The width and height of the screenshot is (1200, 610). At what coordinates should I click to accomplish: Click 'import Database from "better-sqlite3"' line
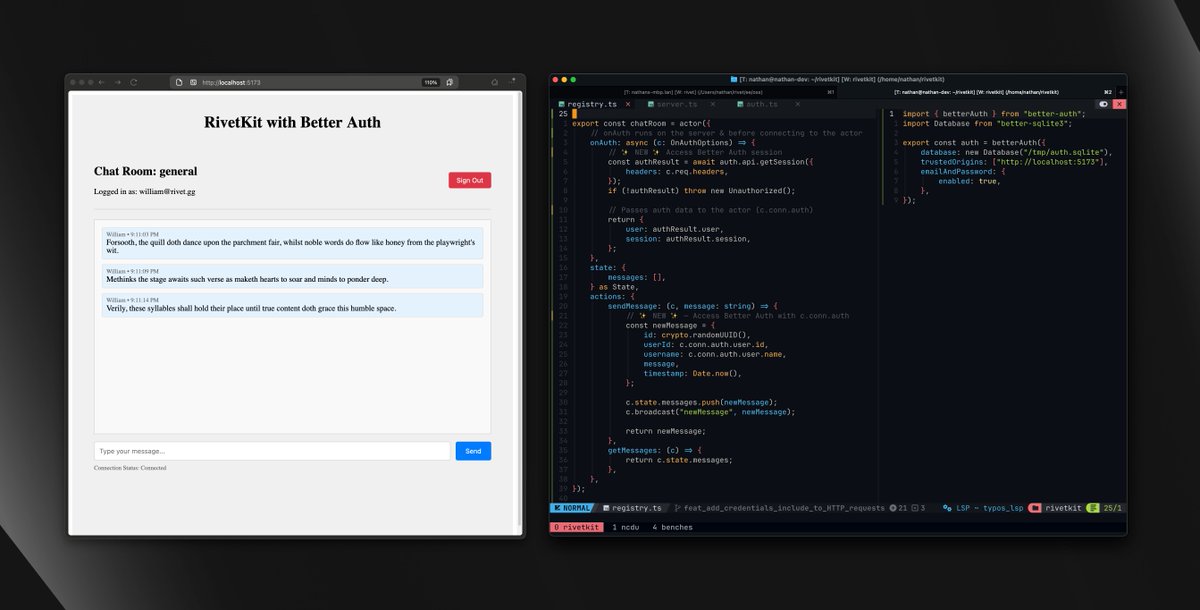click(x=987, y=123)
